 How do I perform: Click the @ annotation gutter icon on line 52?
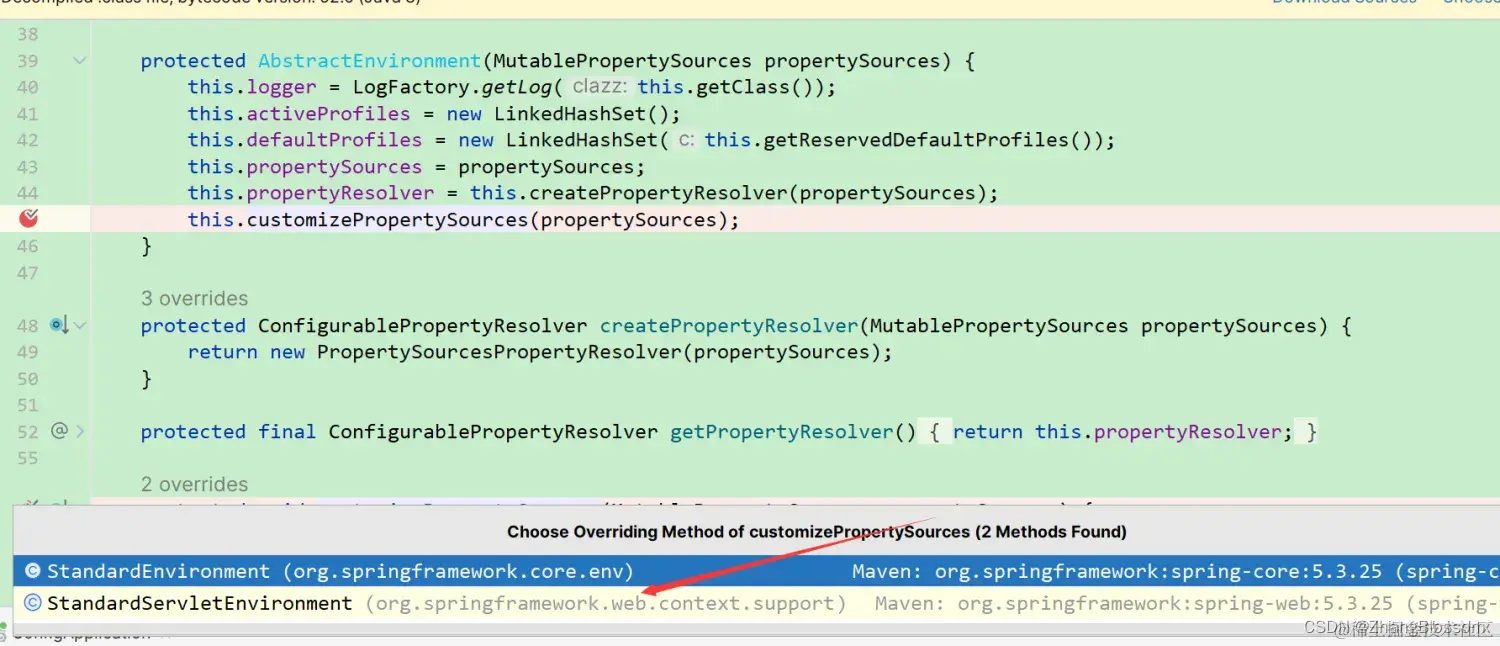pyautogui.click(x=59, y=431)
